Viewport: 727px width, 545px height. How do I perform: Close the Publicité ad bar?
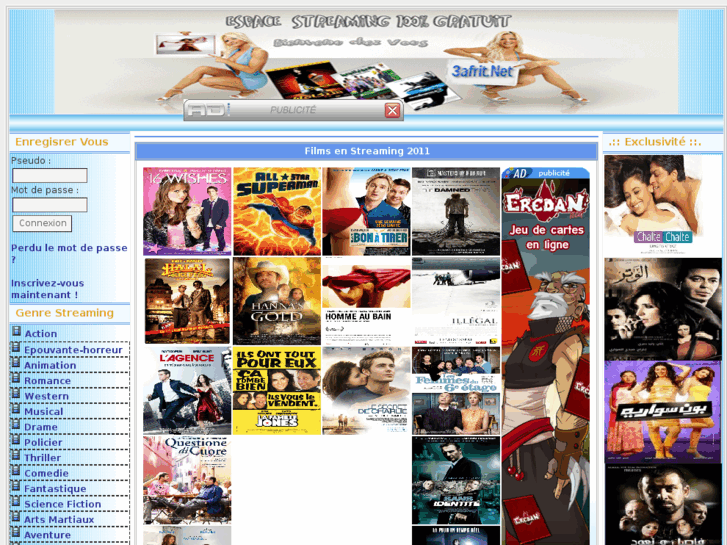pyautogui.click(x=392, y=110)
